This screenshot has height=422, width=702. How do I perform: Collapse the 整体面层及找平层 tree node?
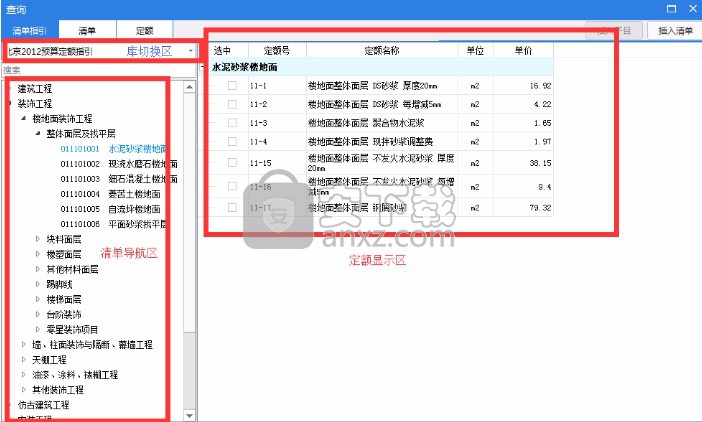pyautogui.click(x=38, y=133)
